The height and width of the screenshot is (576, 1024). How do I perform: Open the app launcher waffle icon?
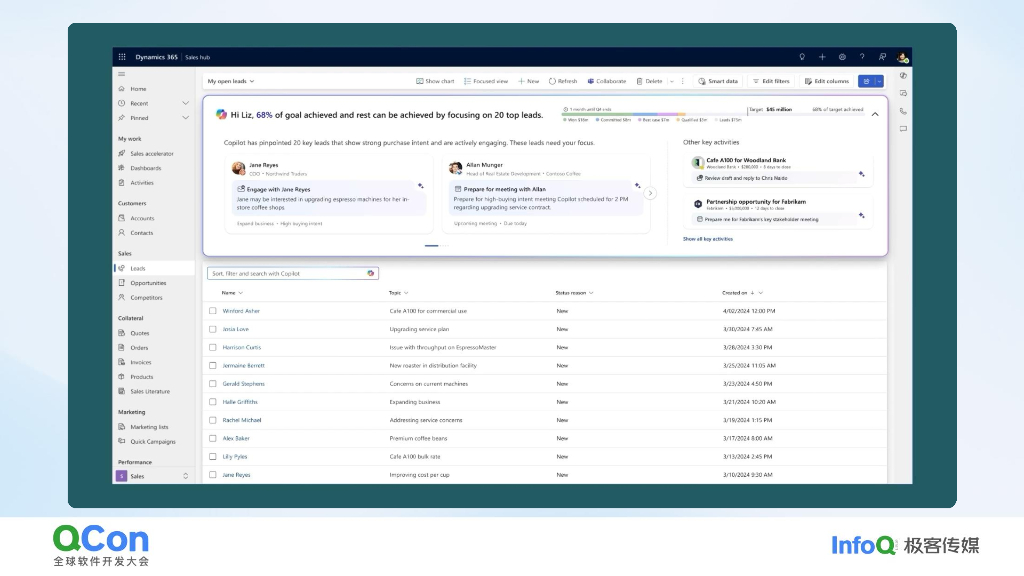click(x=122, y=57)
